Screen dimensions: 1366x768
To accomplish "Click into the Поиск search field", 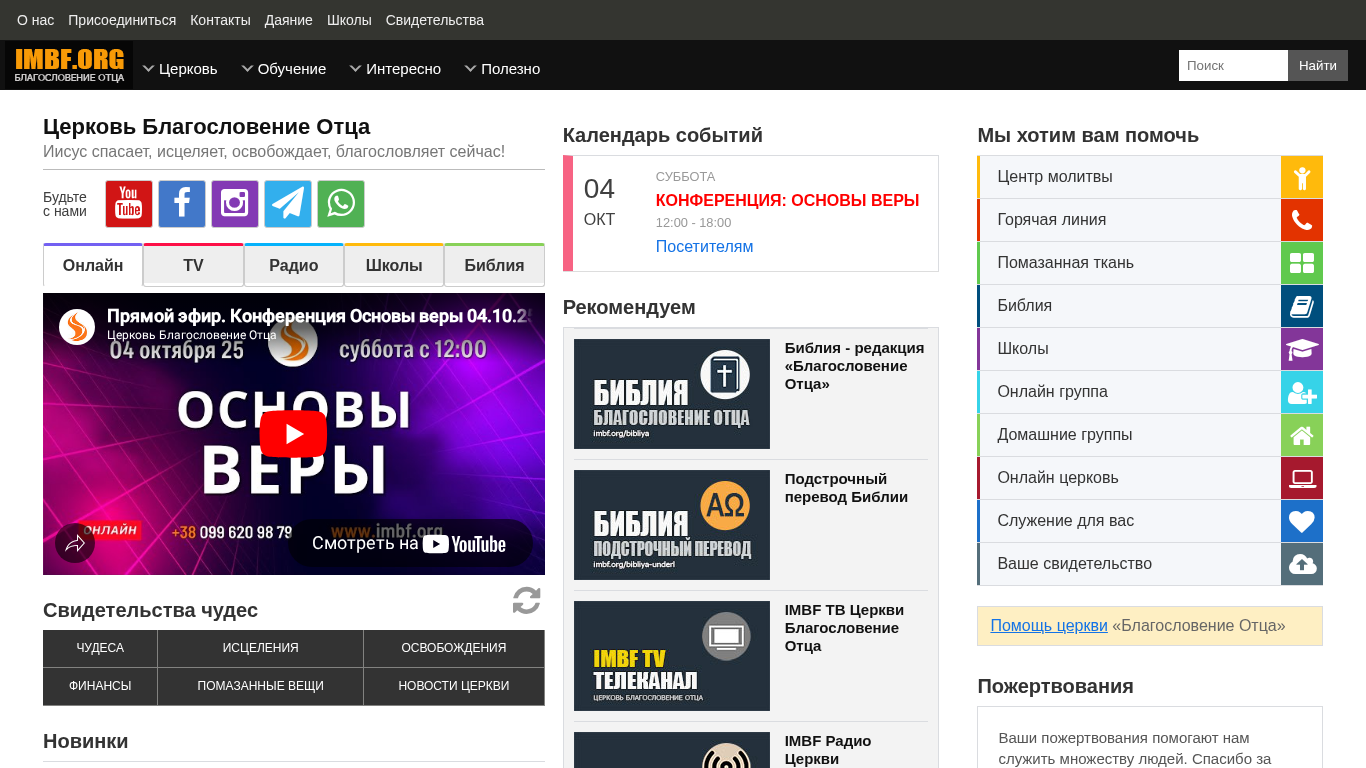I will tap(1233, 65).
